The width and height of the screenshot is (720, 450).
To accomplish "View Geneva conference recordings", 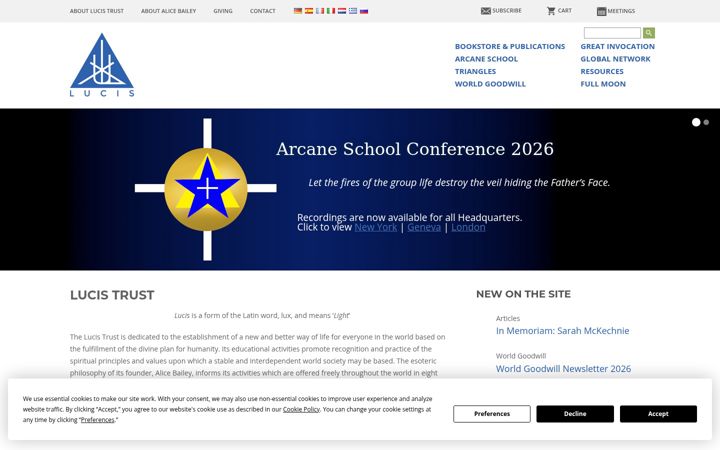I will [x=424, y=227].
